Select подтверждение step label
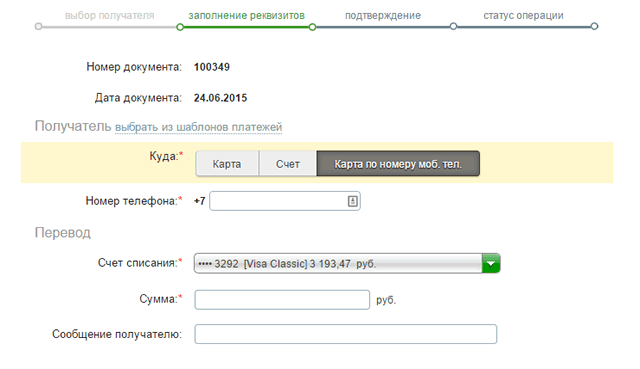The height and width of the screenshot is (369, 640). click(383, 16)
